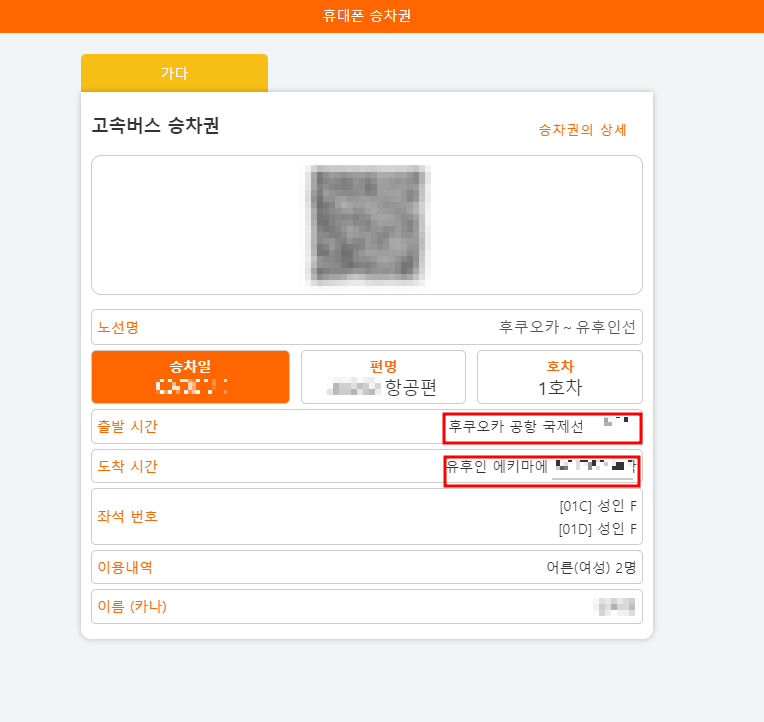Click the 좌석 번호 label
This screenshot has height=722, width=764.
(x=127, y=516)
